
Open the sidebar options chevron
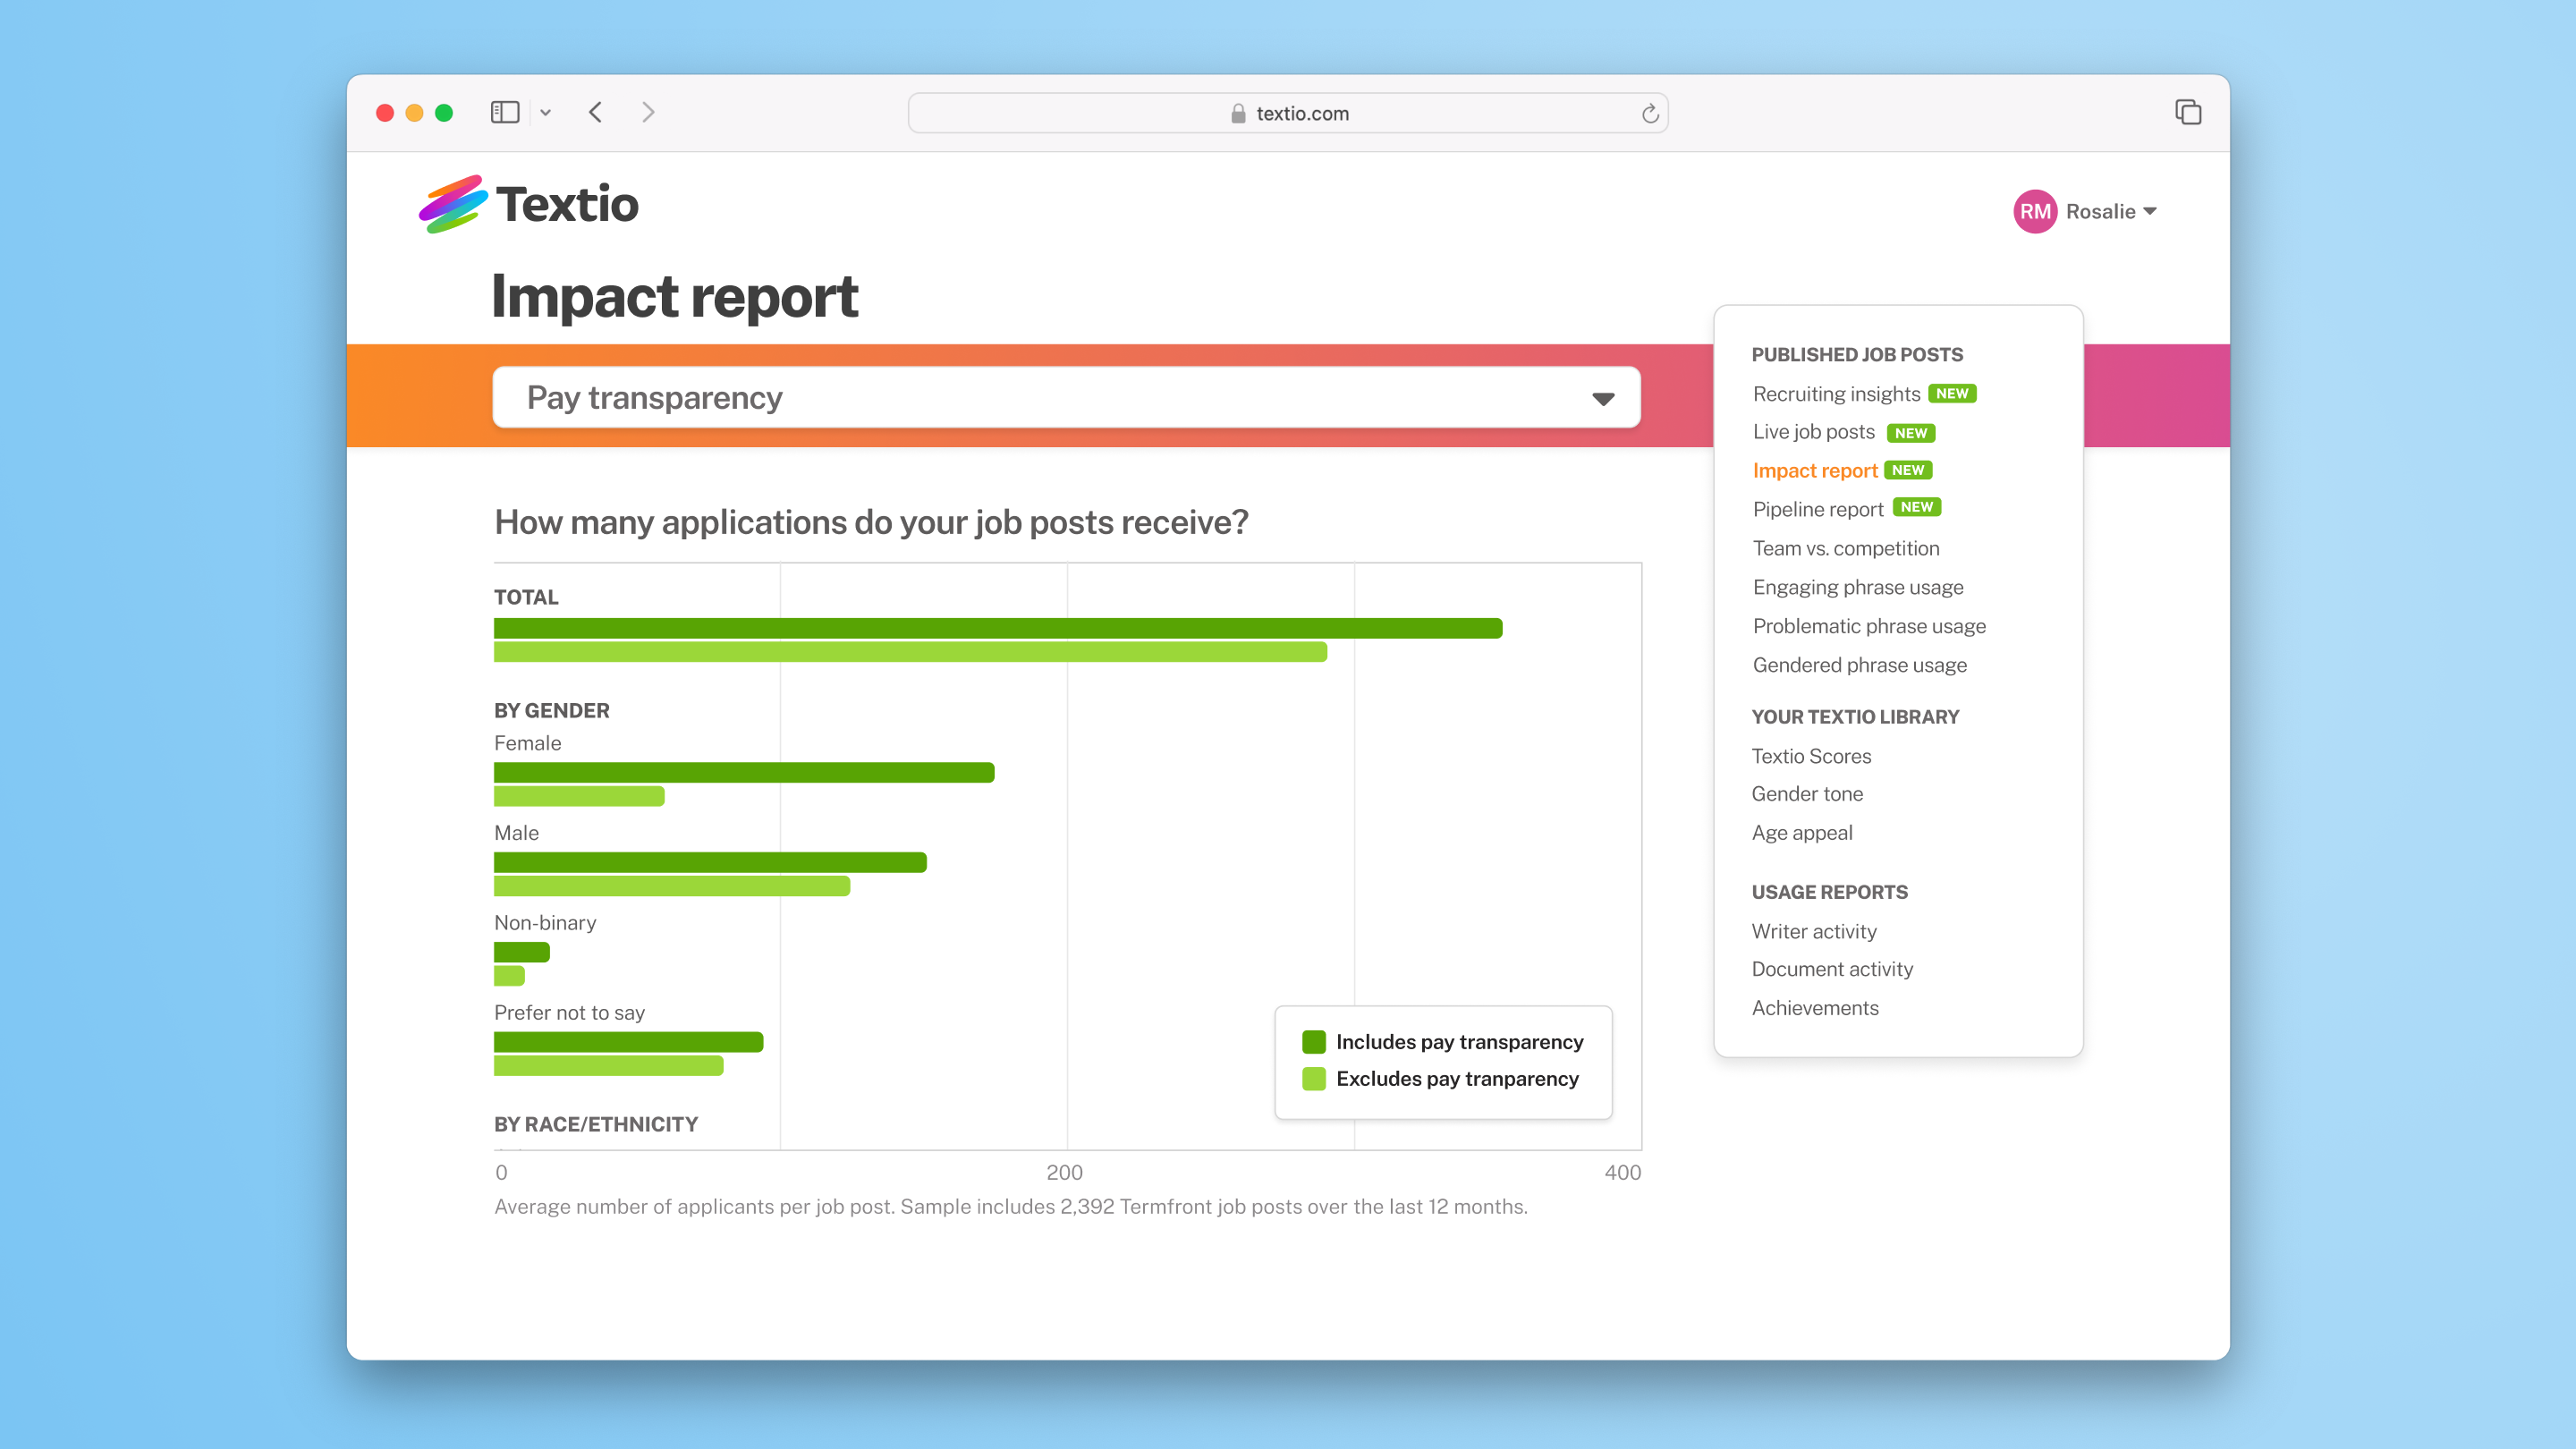tap(546, 113)
